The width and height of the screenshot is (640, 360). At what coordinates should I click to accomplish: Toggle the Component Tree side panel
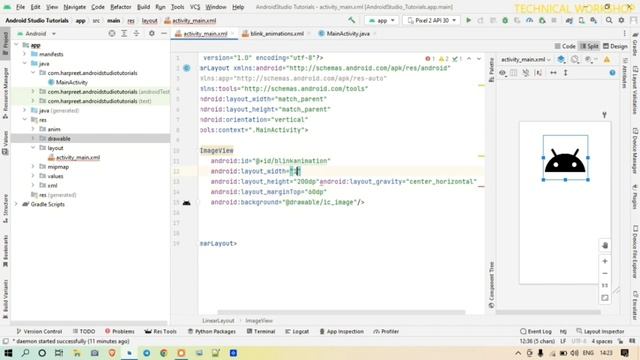(491, 284)
